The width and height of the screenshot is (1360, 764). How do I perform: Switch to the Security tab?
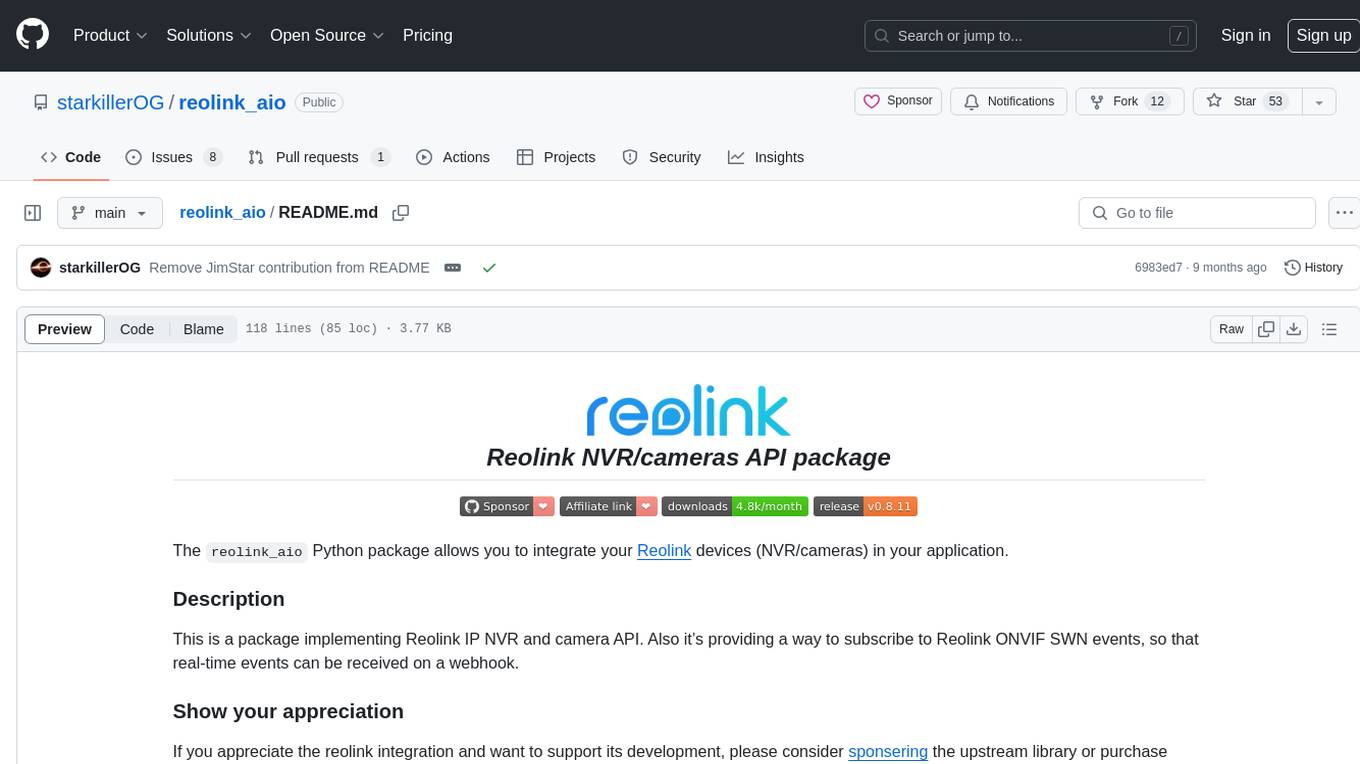coord(662,157)
